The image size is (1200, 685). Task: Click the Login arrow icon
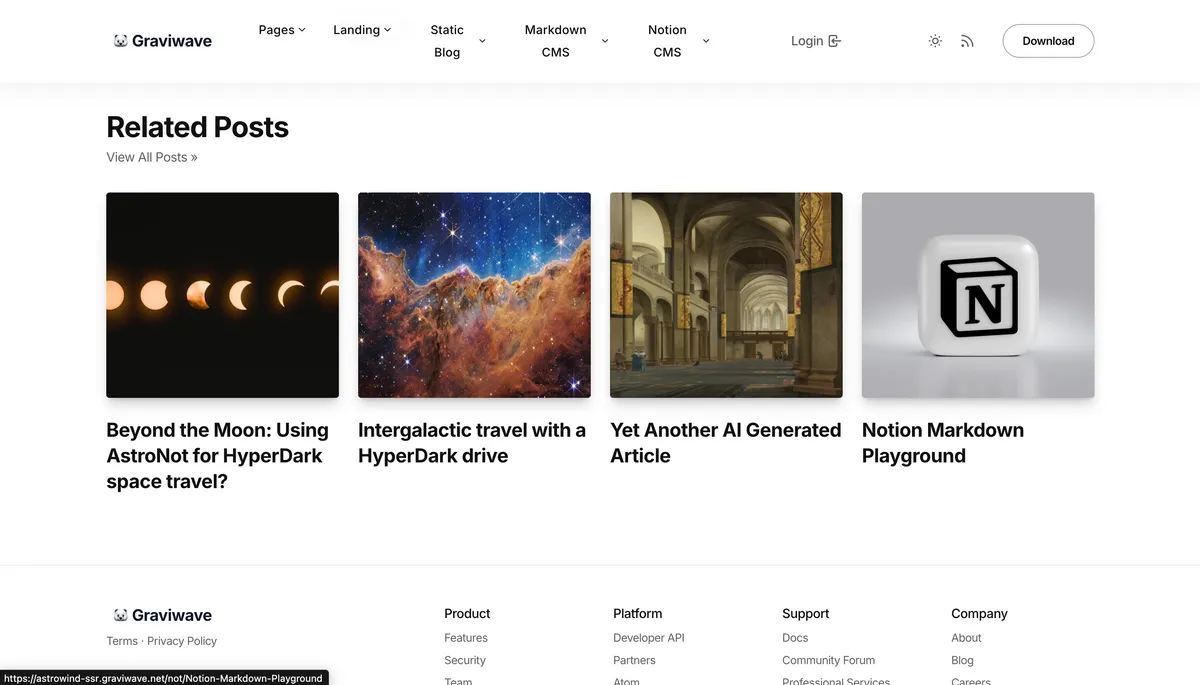835,41
